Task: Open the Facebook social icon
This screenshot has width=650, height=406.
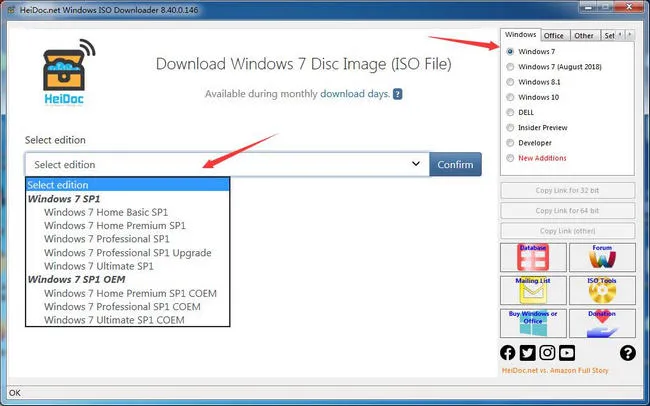Action: pos(507,353)
